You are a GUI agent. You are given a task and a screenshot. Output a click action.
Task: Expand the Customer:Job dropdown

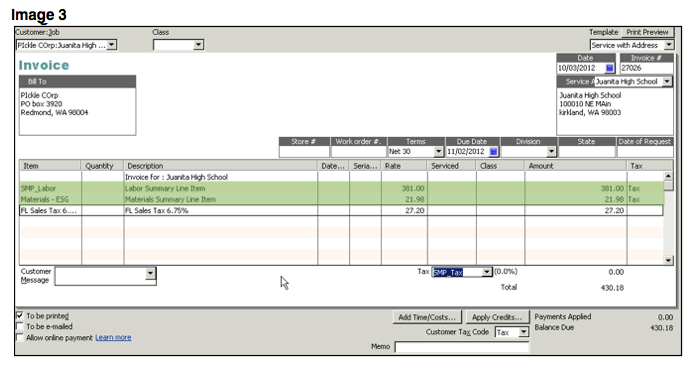[x=112, y=45]
